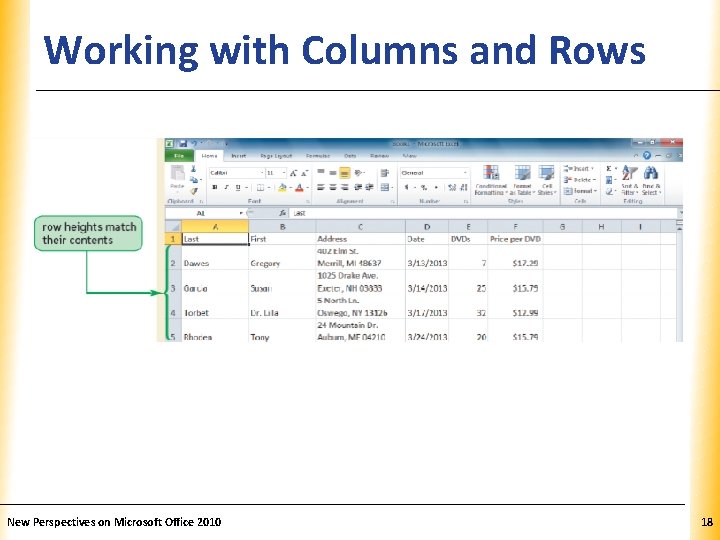Open Sort & Filter menu
720x540 pixels.
(630, 180)
